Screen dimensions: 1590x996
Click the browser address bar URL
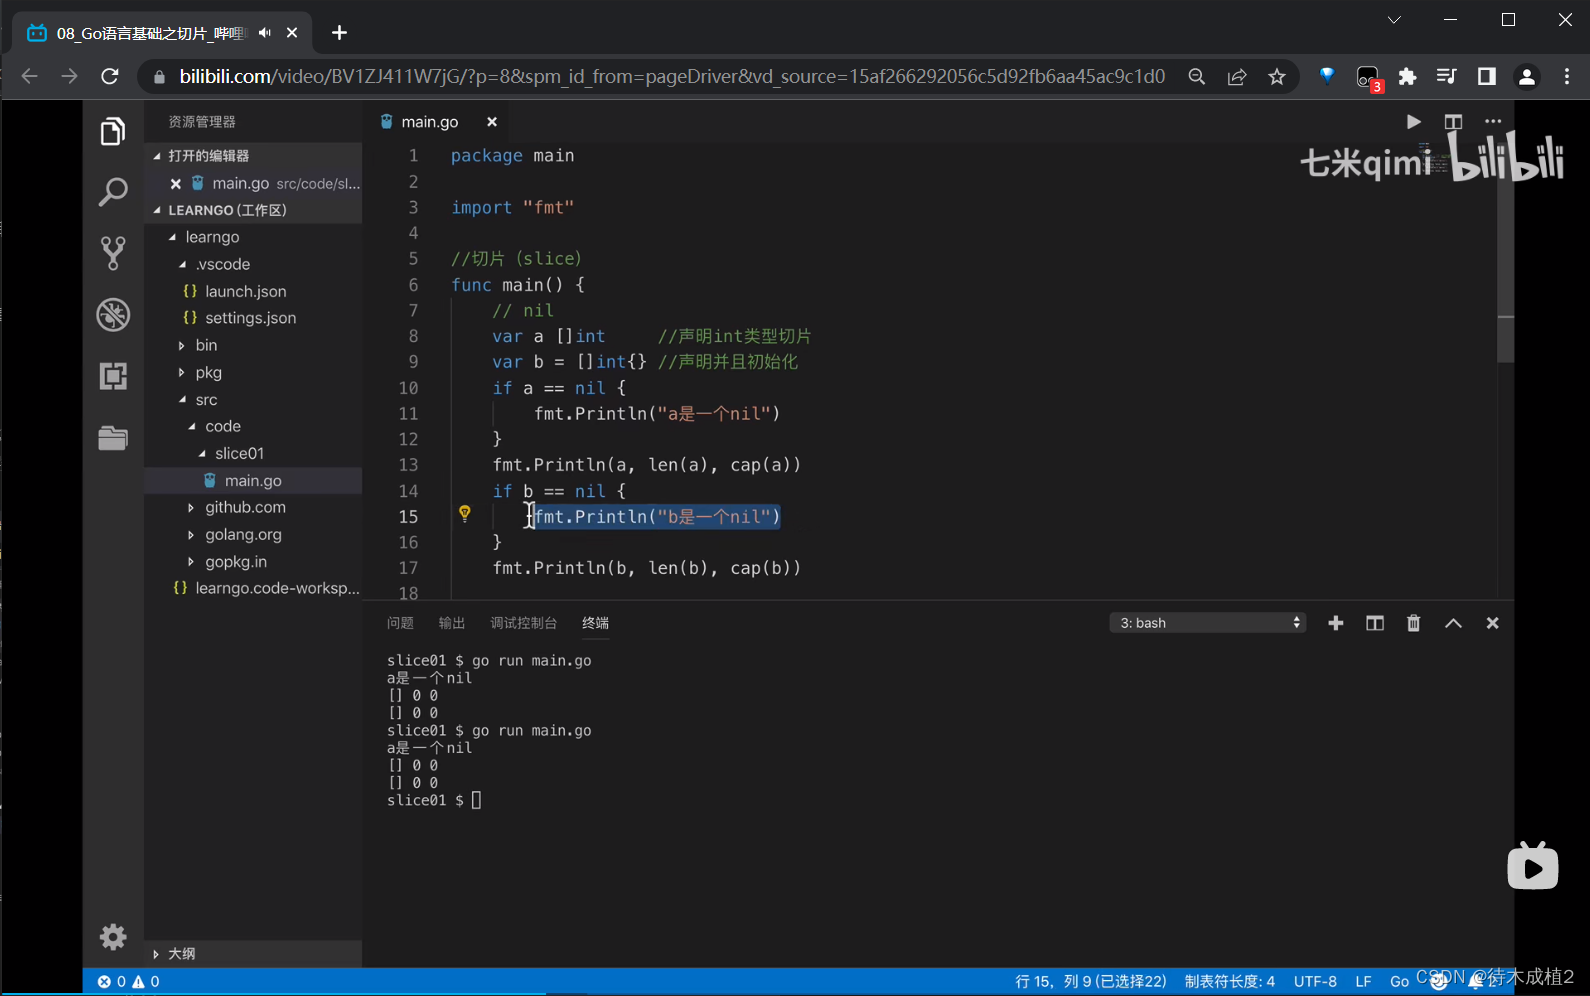(x=672, y=77)
